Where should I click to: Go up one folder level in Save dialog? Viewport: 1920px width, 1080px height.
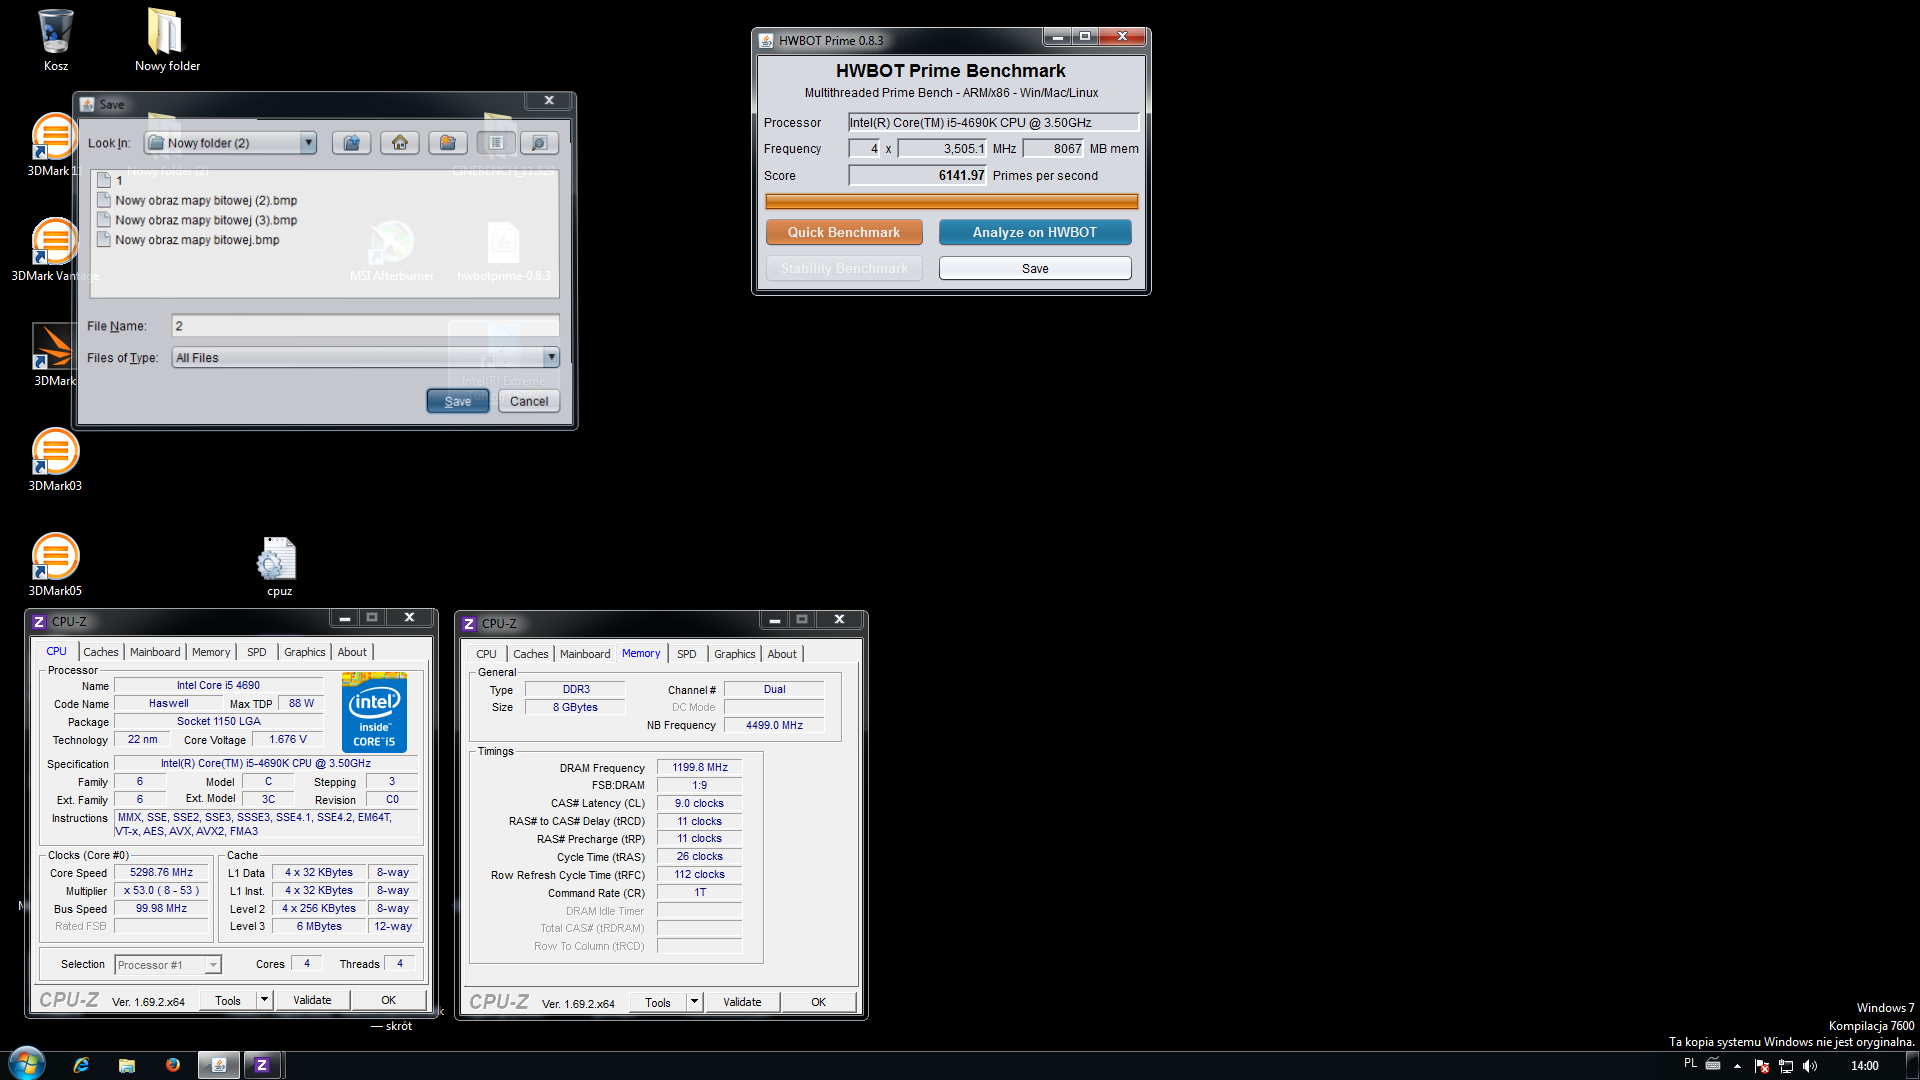coord(351,143)
